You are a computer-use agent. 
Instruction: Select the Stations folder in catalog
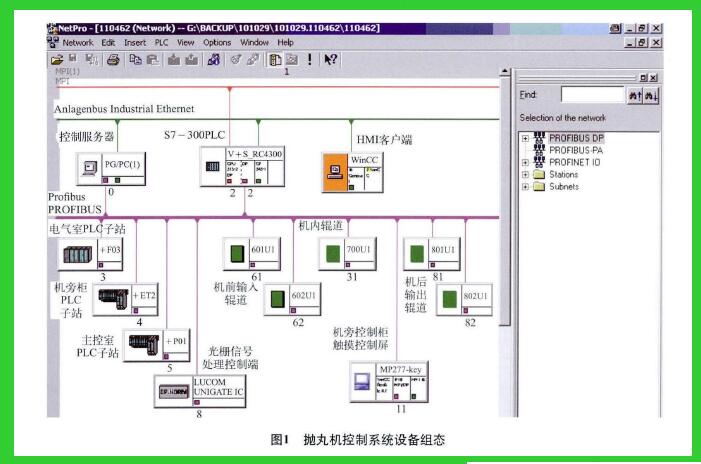click(563, 174)
